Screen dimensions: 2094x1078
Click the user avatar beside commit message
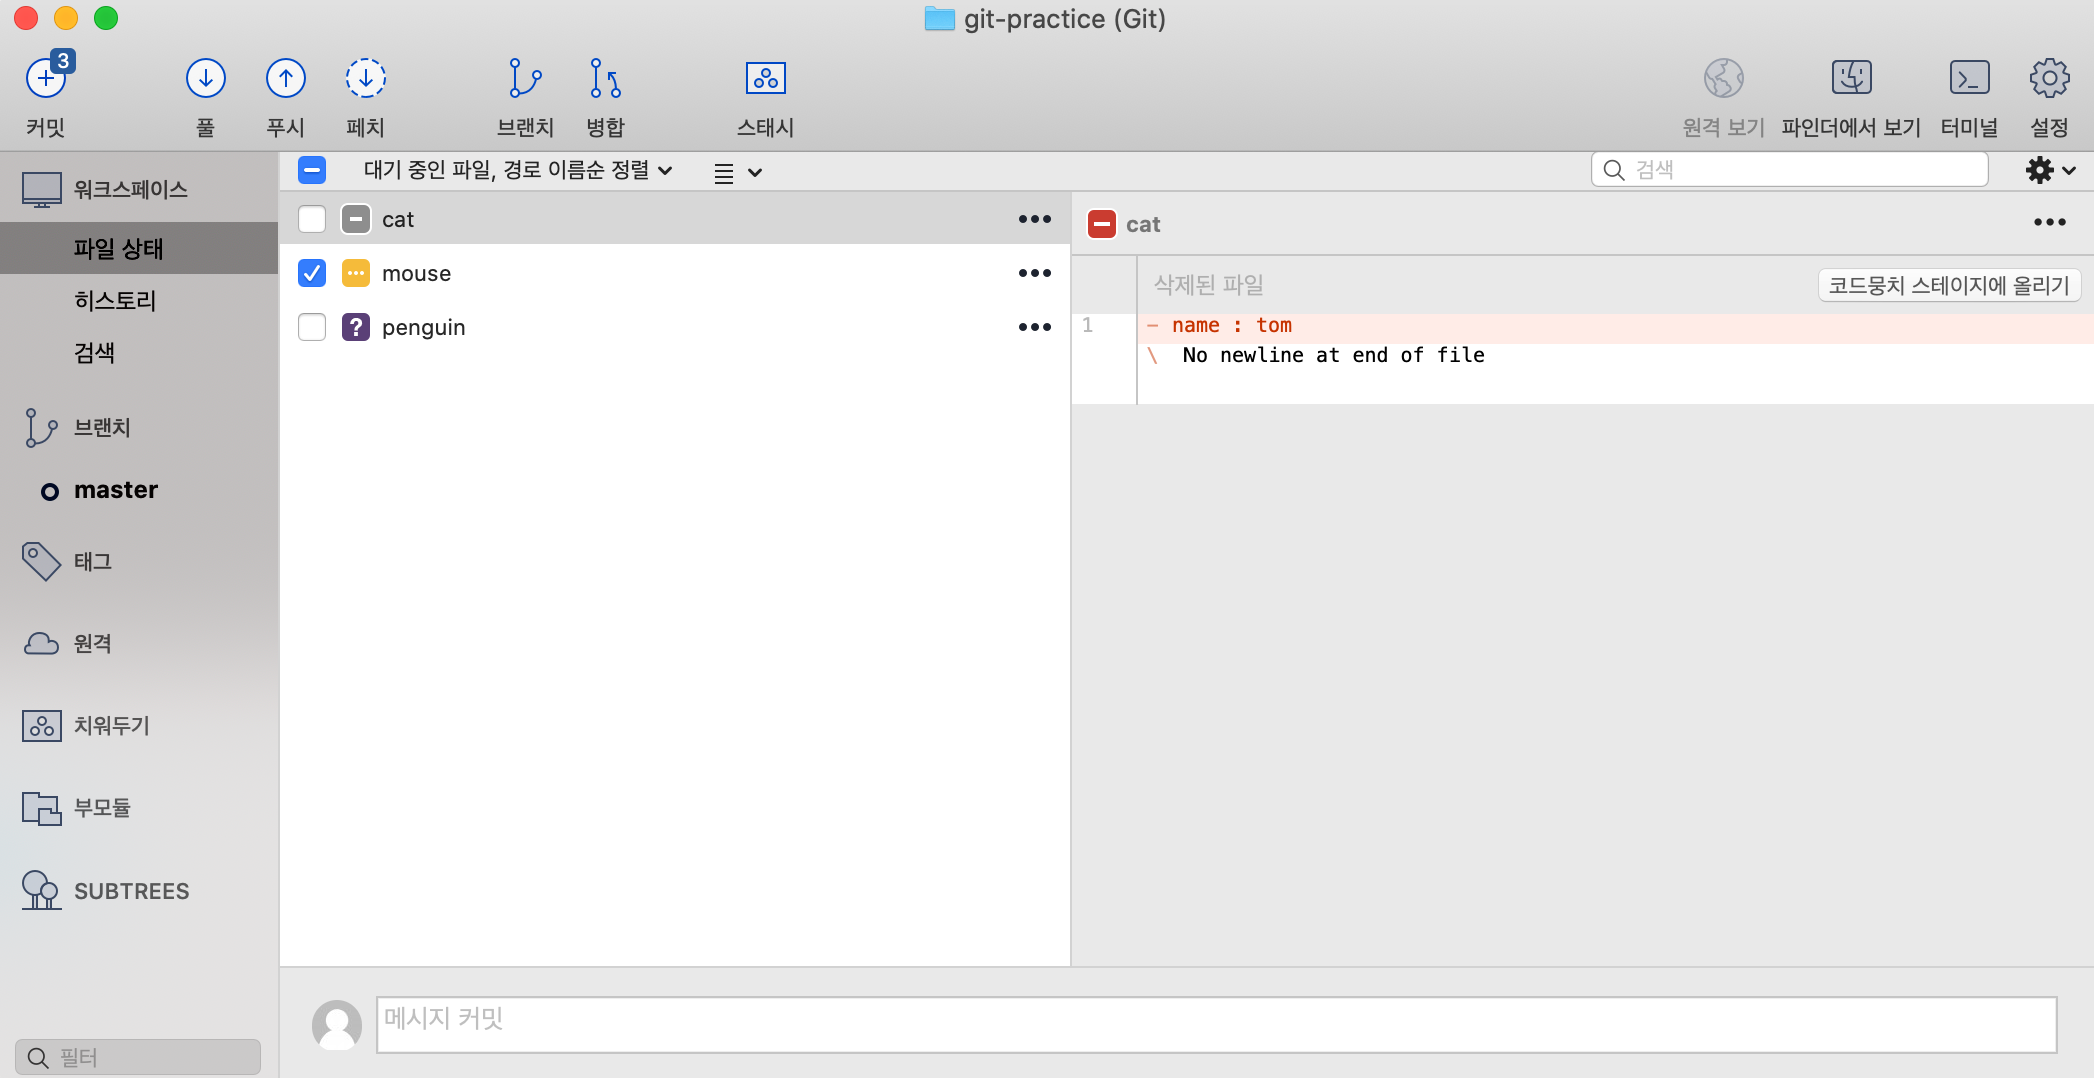(337, 1025)
